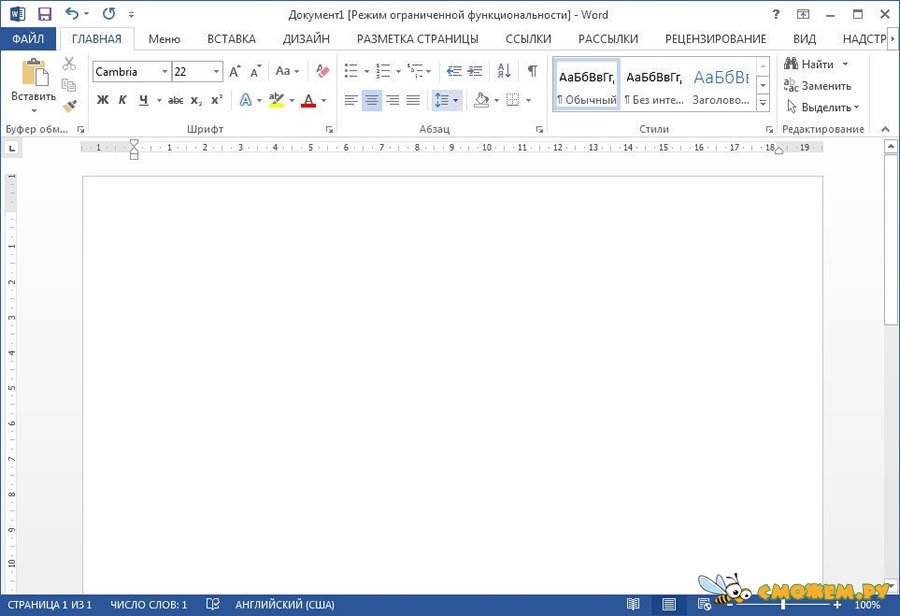Copy selection with the copy icon
Viewport: 900px width, 616px height.
69,85
